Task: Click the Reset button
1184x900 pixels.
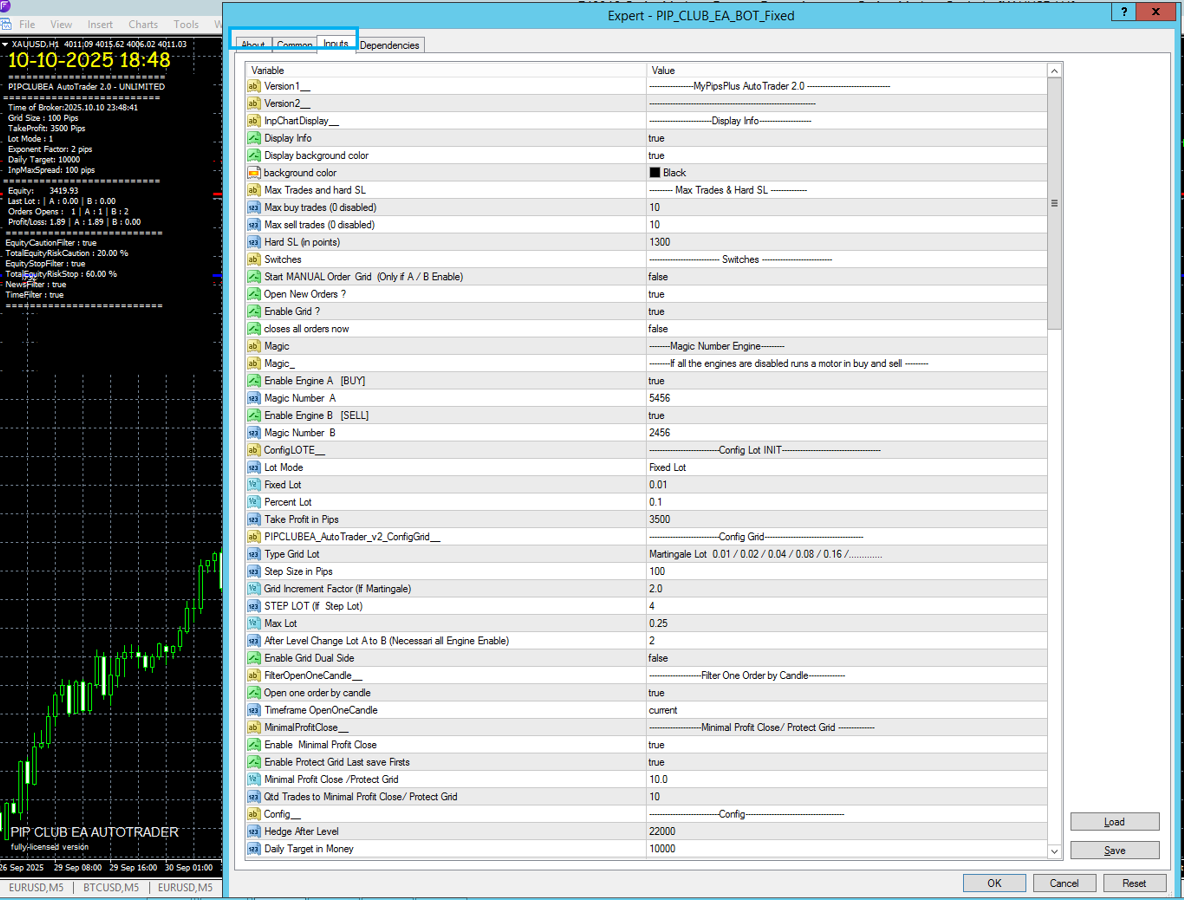Action: click(1134, 883)
